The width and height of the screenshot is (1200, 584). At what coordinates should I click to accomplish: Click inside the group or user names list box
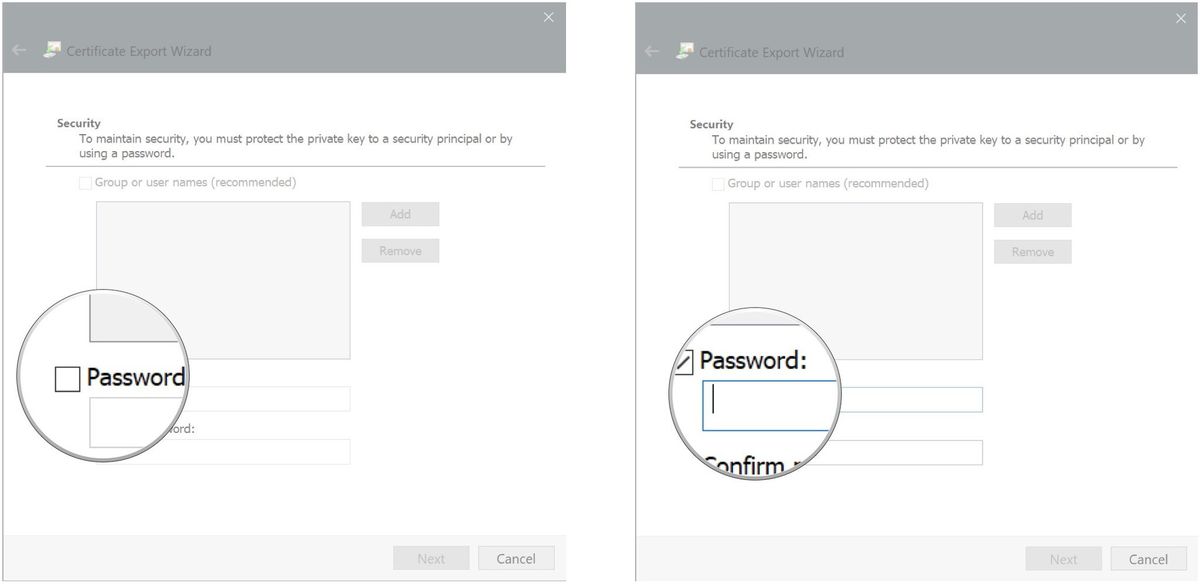[222, 278]
